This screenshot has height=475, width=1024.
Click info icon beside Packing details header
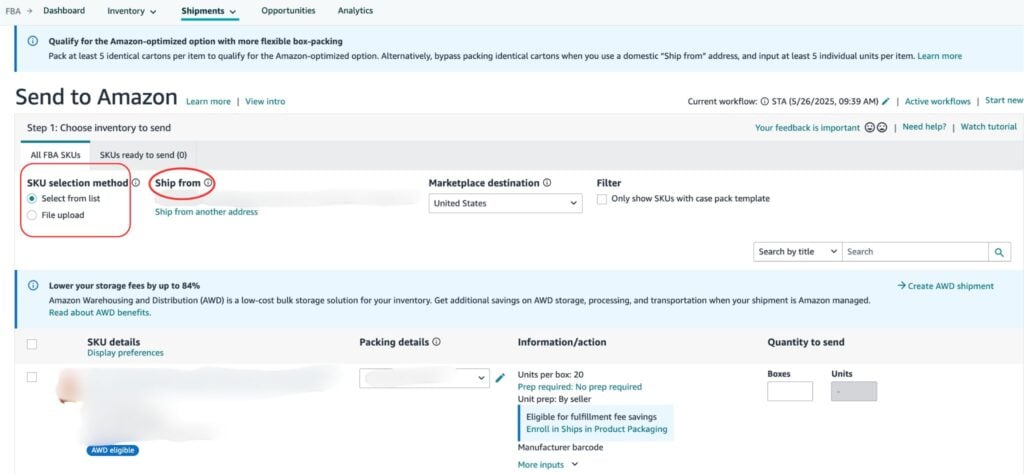pyautogui.click(x=436, y=342)
